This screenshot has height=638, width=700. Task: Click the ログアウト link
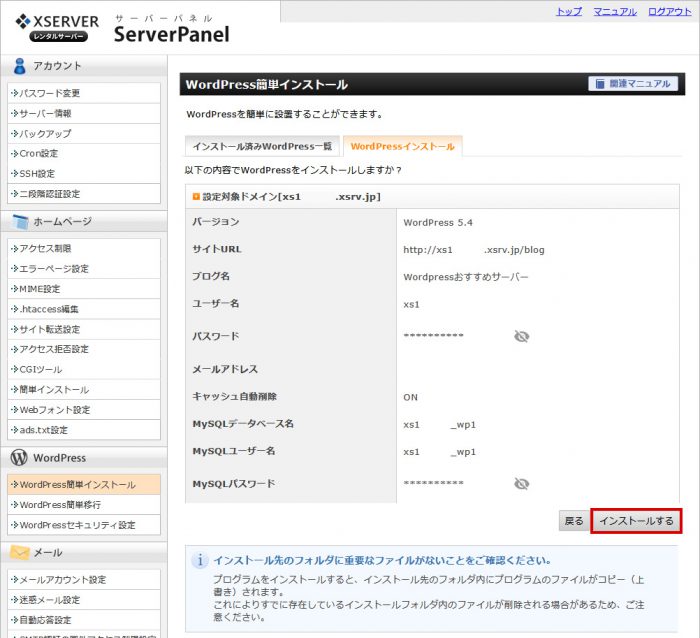[670, 12]
